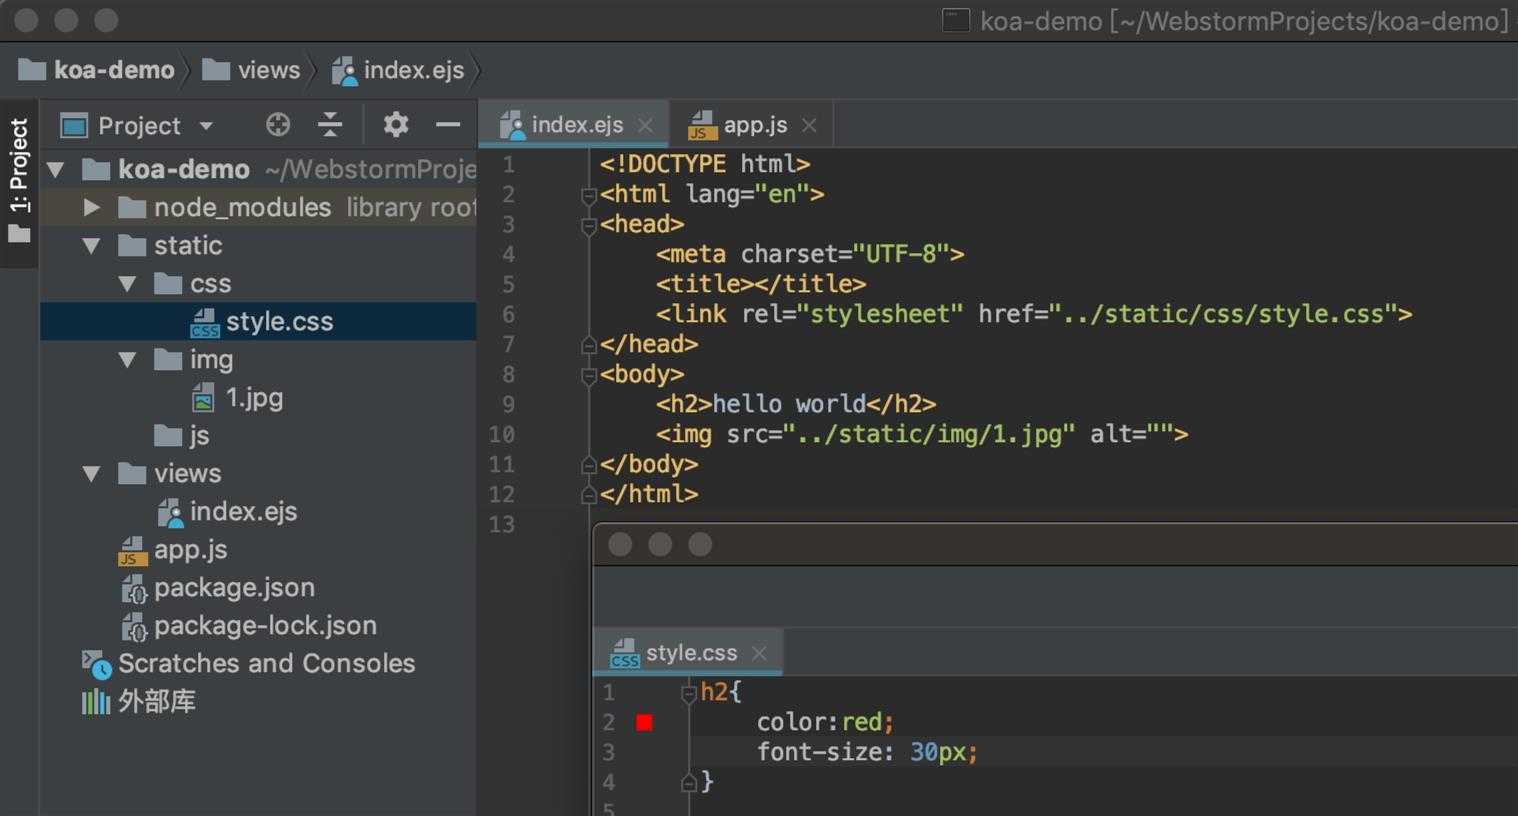
Task: Click the 'color:red;' line in style.css
Action: coord(825,722)
